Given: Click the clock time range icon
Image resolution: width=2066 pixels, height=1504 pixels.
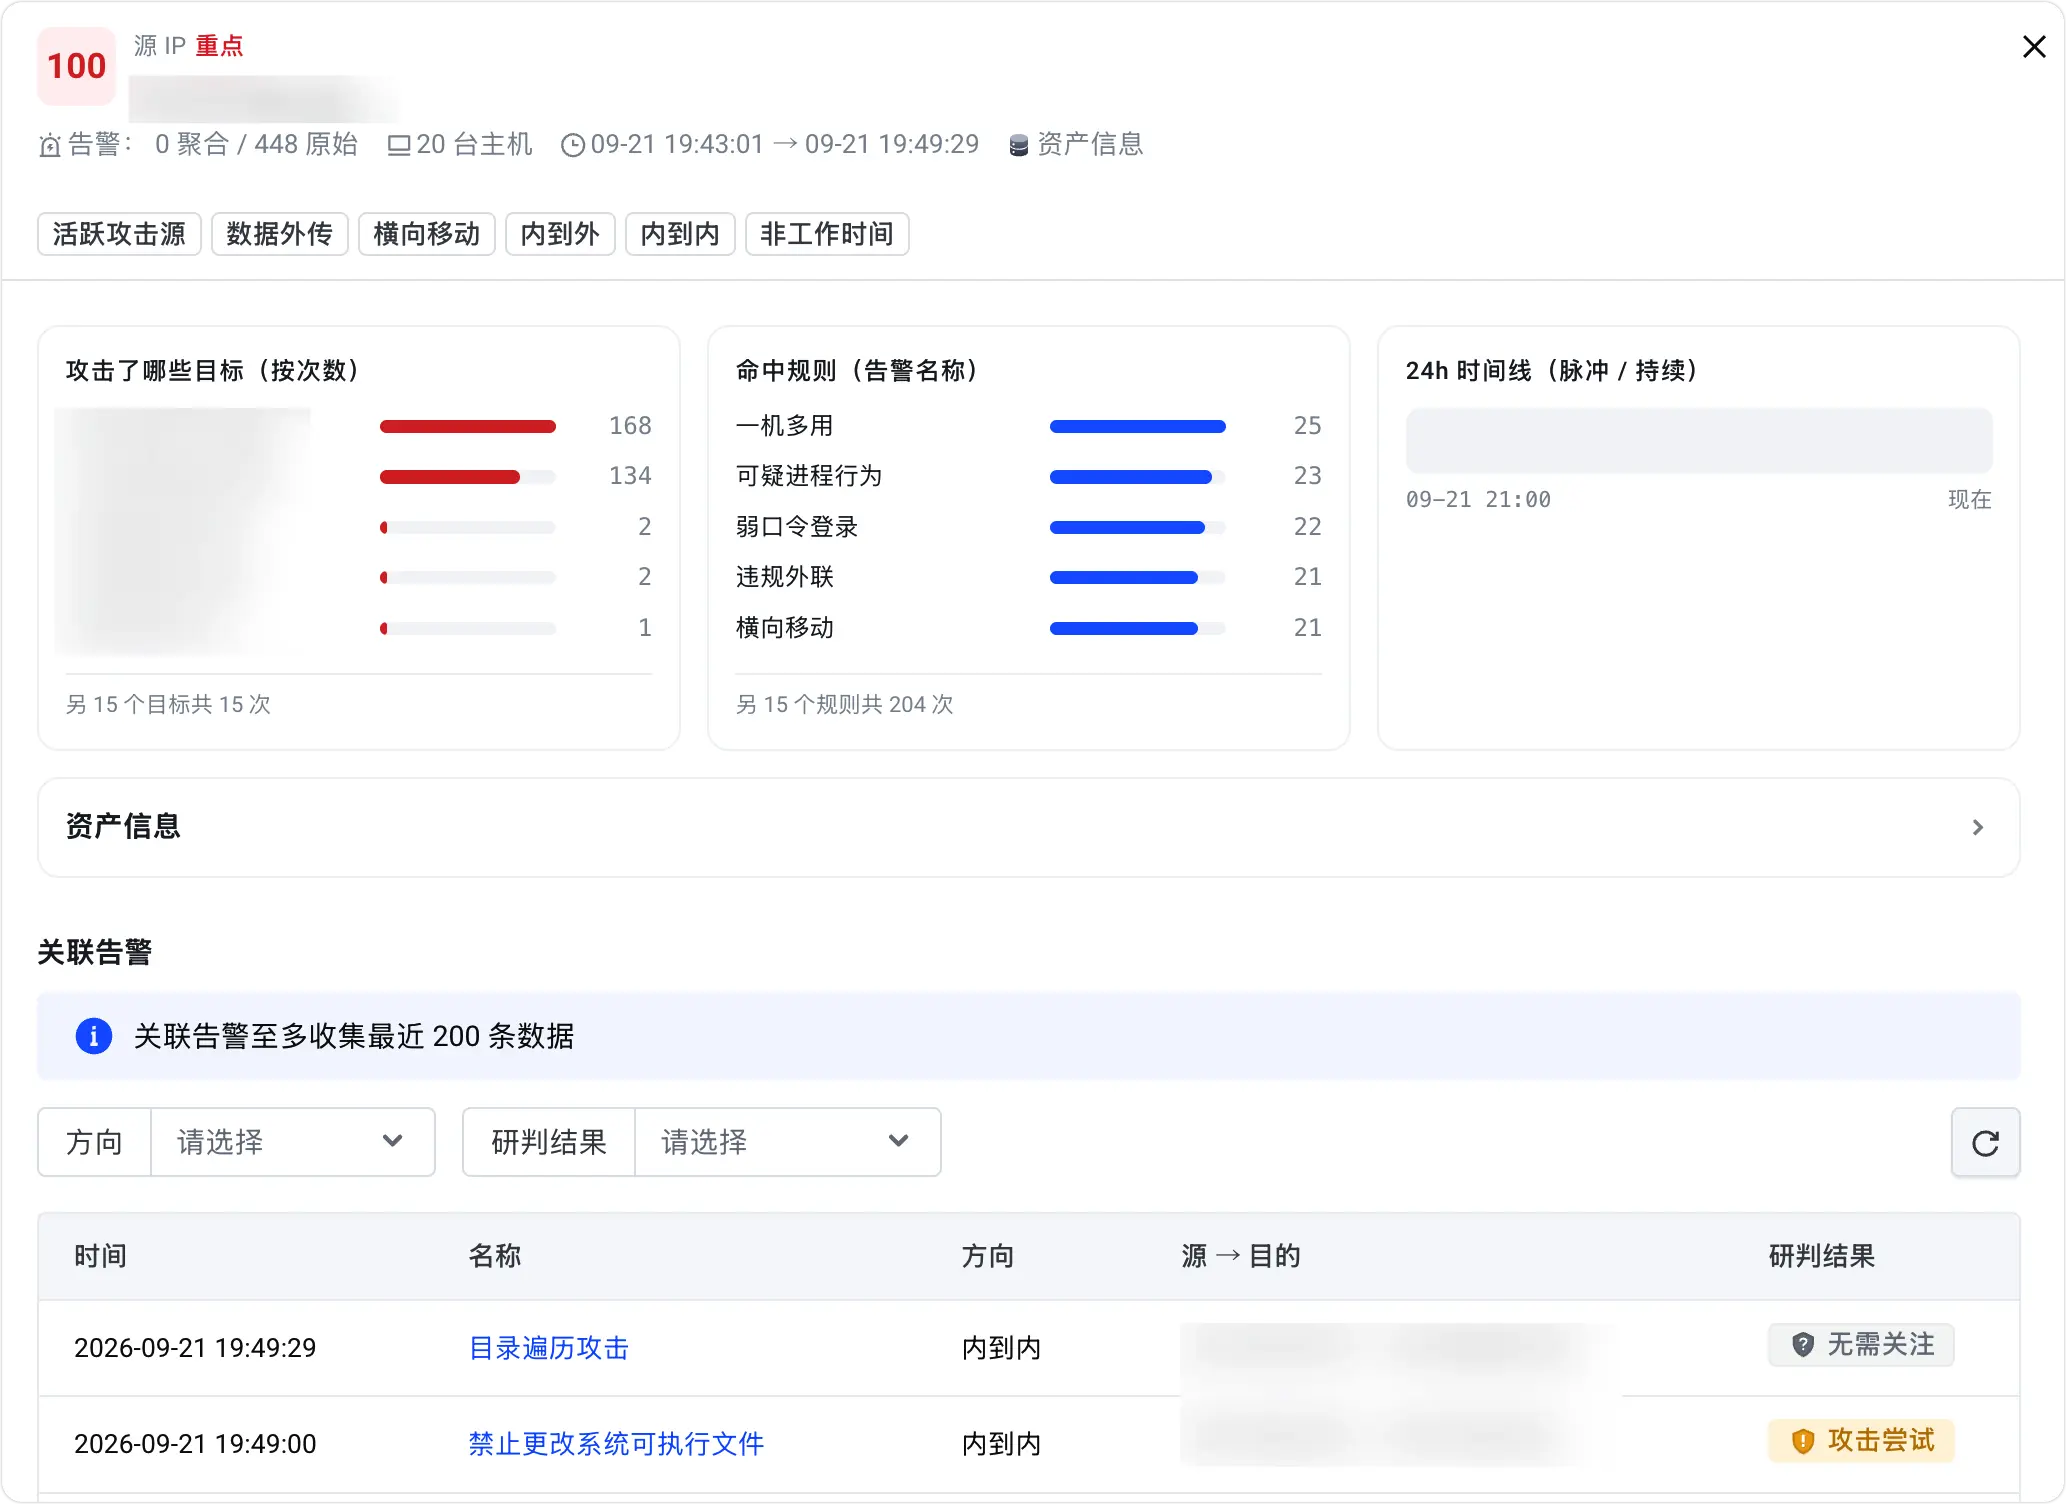Looking at the screenshot, I should pos(573,145).
